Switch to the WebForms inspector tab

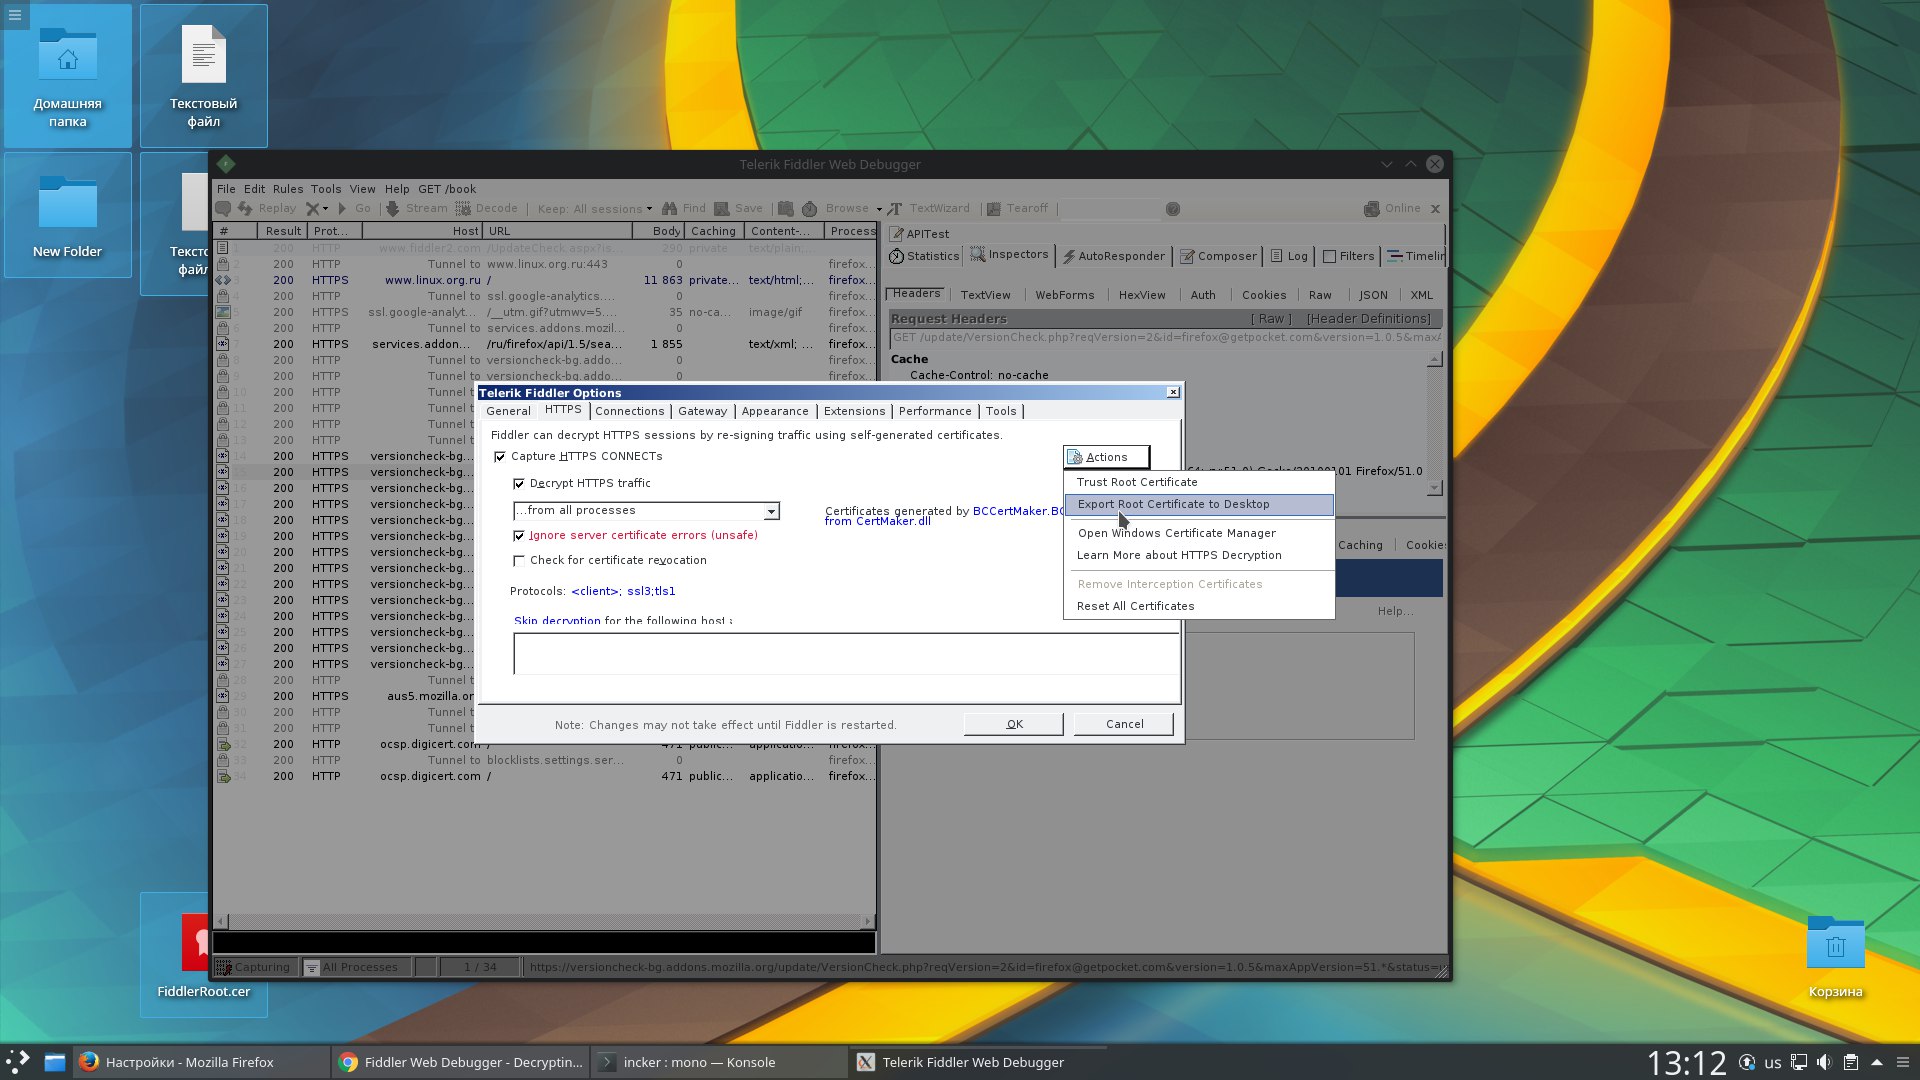1064,295
